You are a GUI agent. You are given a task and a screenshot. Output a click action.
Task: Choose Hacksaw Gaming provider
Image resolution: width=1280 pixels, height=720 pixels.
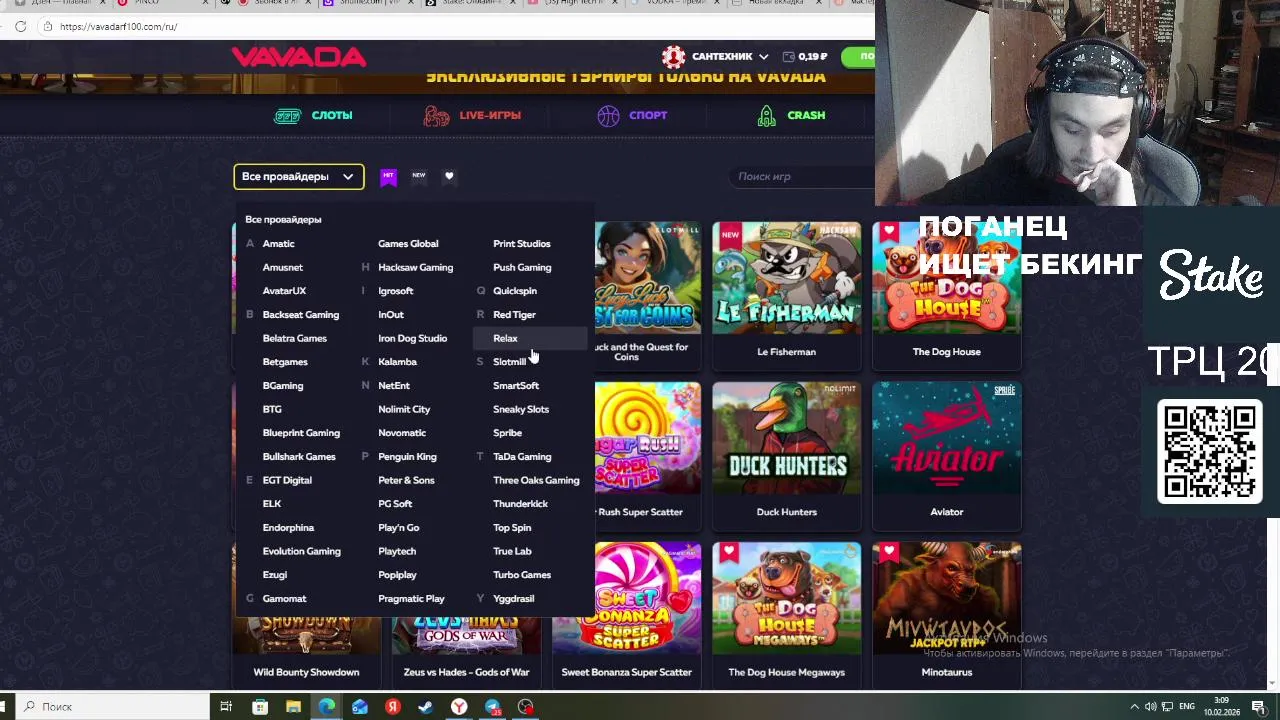coord(415,267)
